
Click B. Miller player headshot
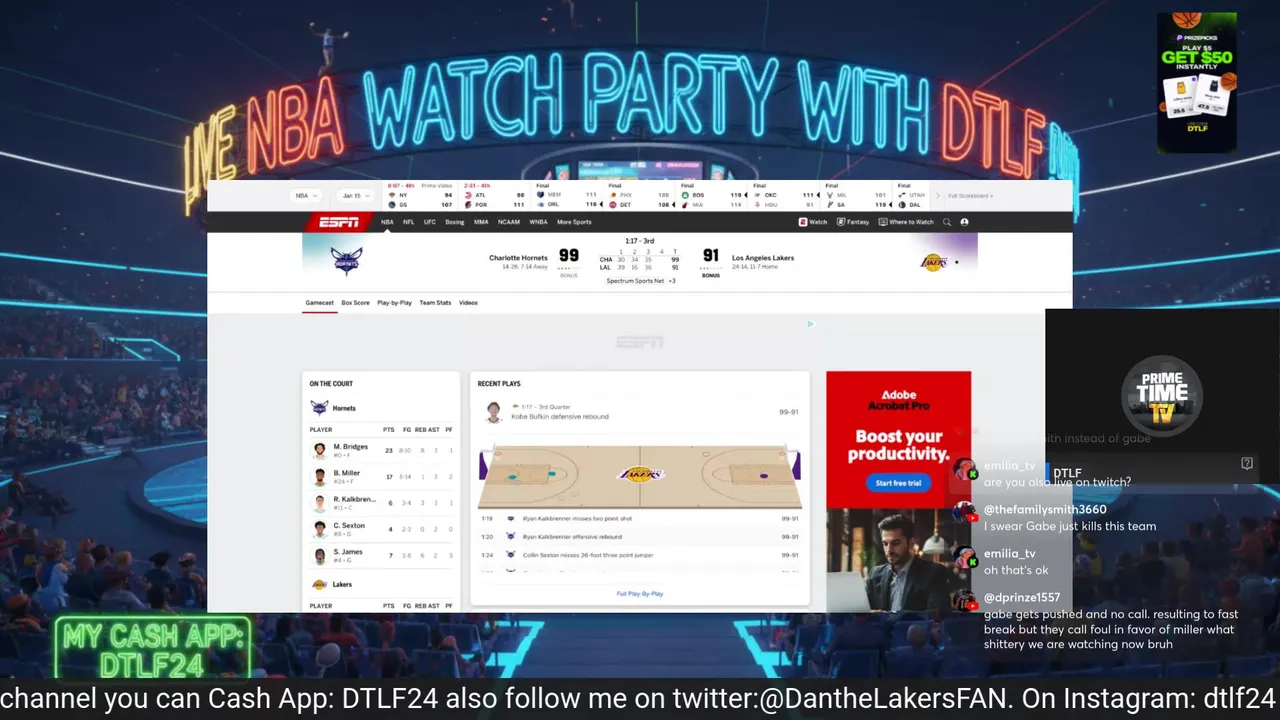319,476
